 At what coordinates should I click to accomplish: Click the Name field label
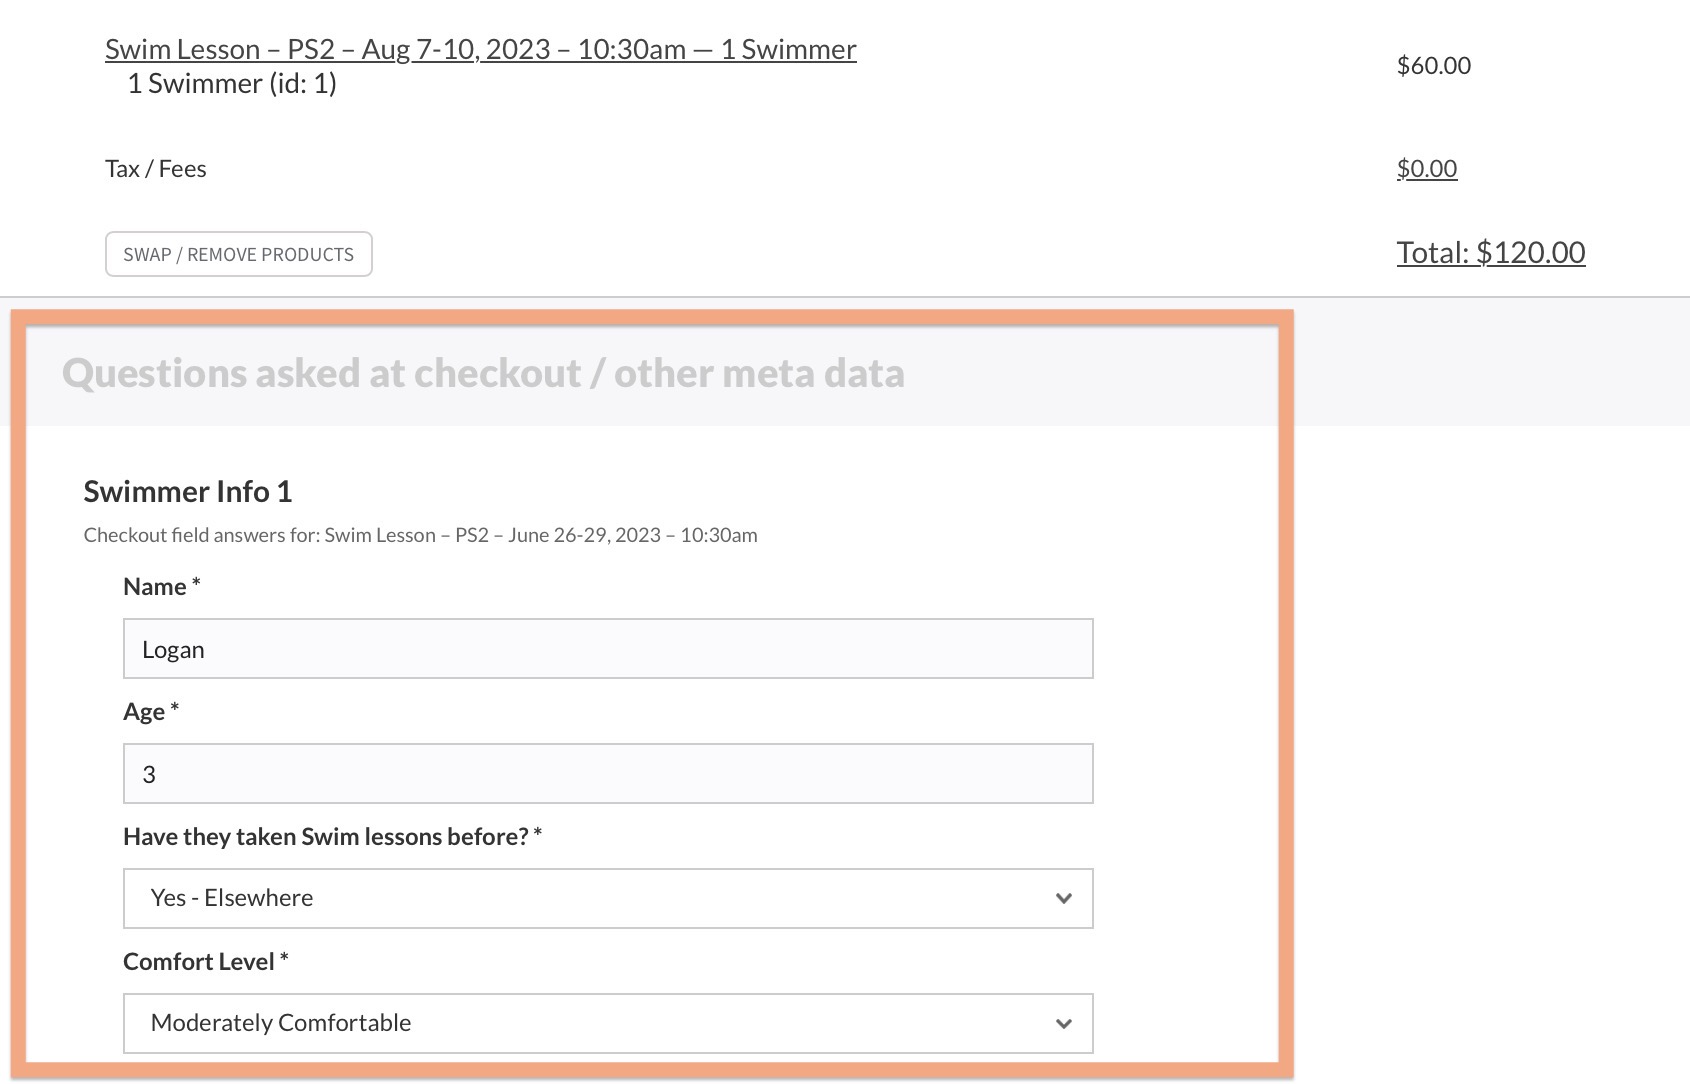[x=155, y=586]
